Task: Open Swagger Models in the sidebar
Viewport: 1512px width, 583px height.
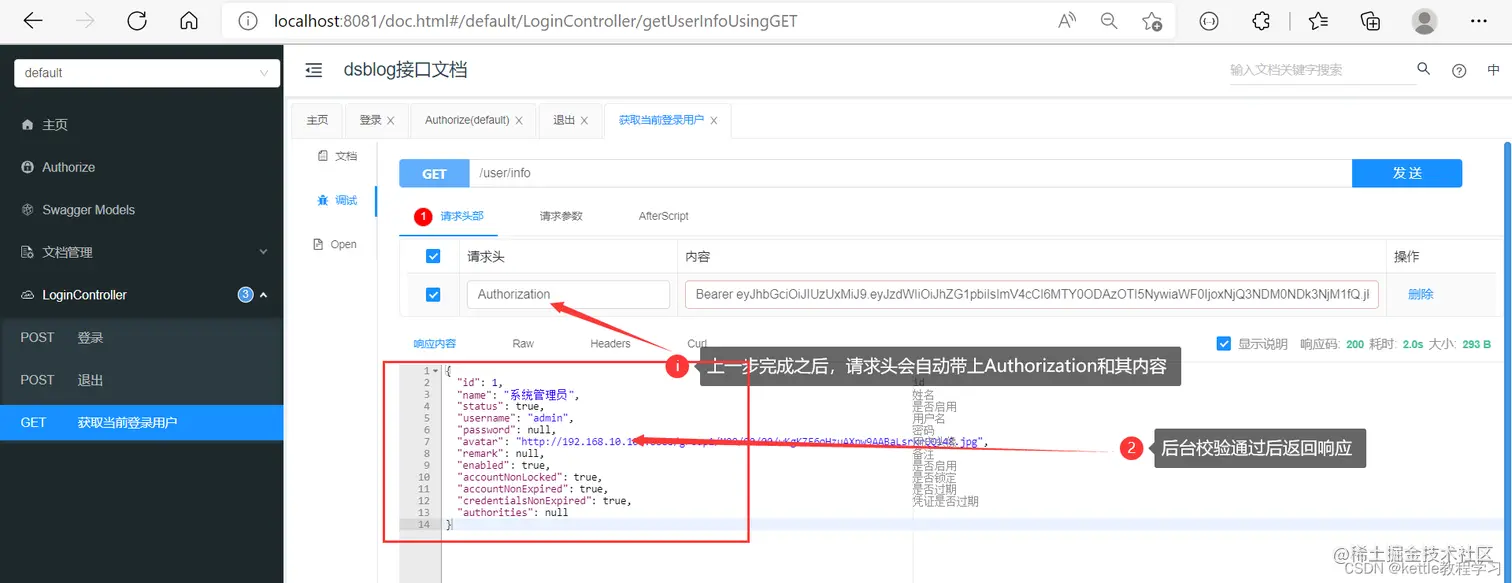Action: point(141,210)
